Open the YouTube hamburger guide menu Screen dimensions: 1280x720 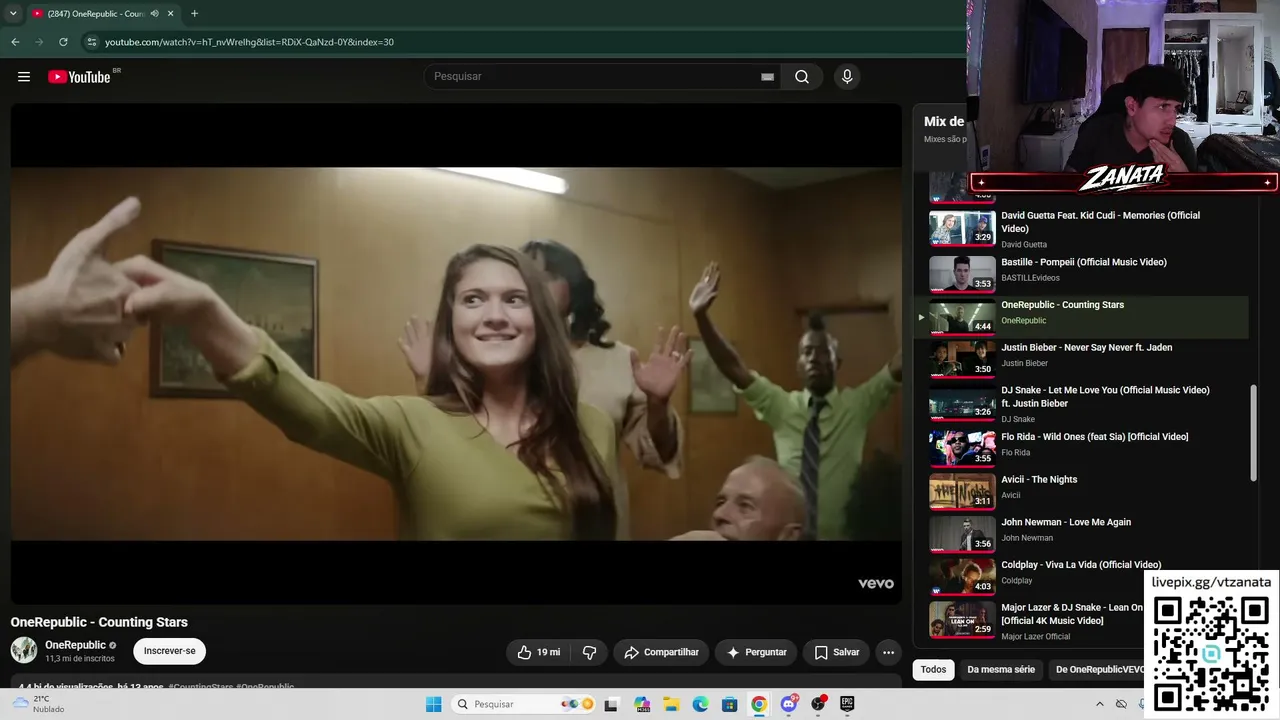coord(24,77)
